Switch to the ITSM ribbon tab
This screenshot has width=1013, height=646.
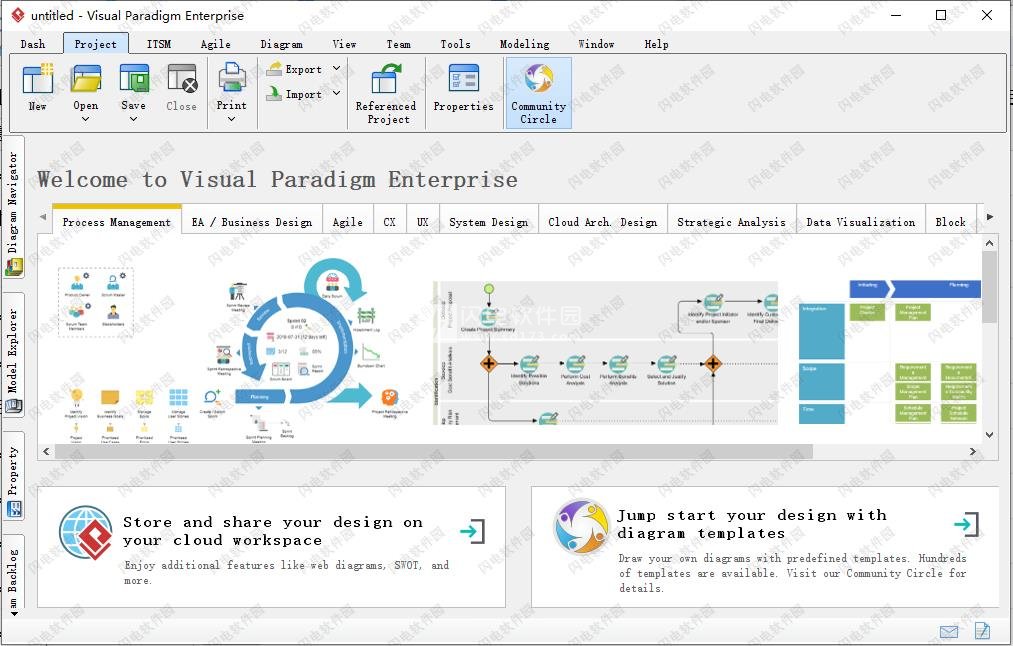pyautogui.click(x=159, y=44)
